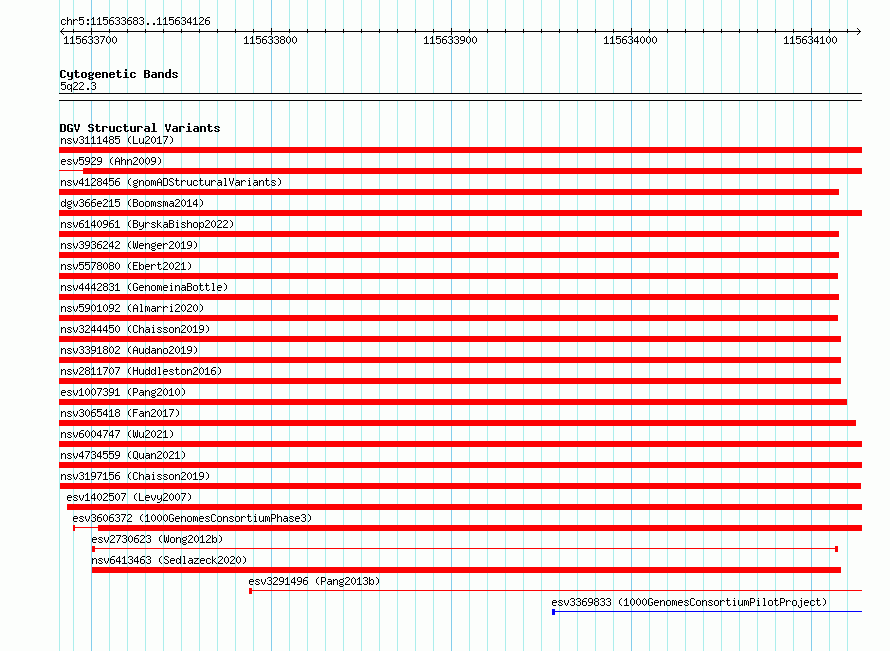Viewport: 890px width, 651px height.
Task: Click nsv6140961 (ByrskaBishop2022) label
Action: tap(147, 224)
